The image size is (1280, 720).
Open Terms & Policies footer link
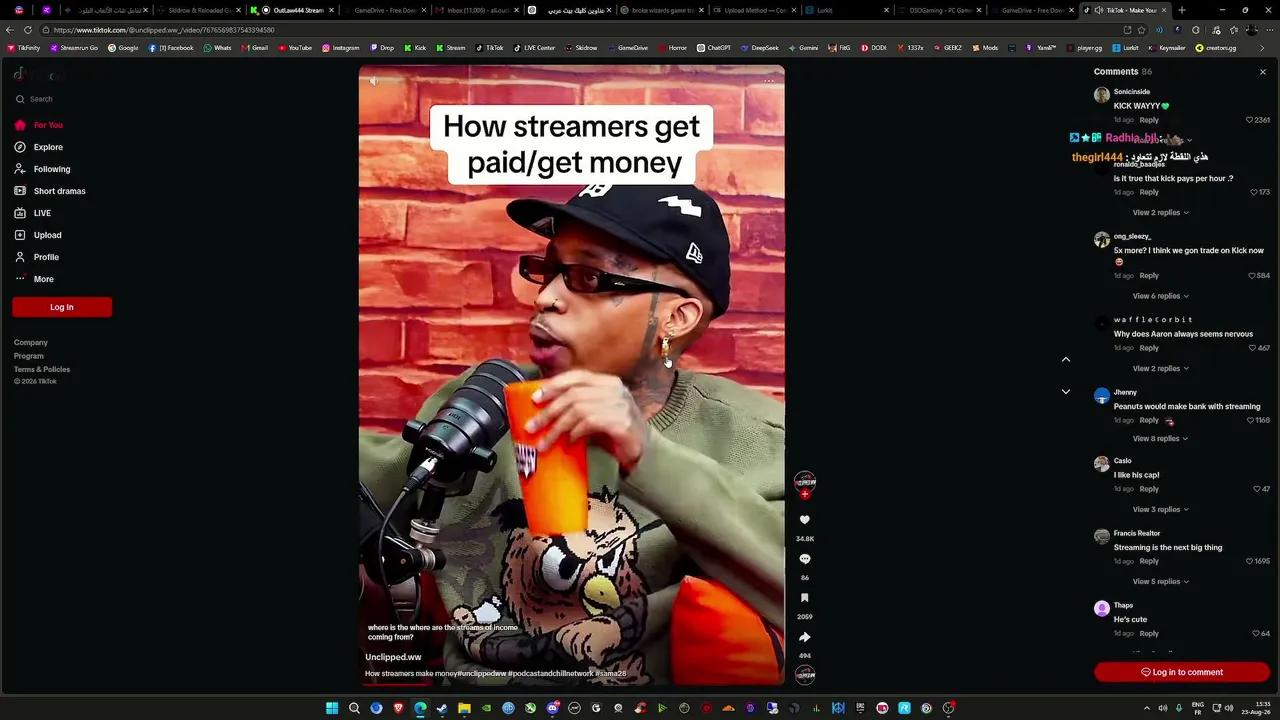coord(42,370)
